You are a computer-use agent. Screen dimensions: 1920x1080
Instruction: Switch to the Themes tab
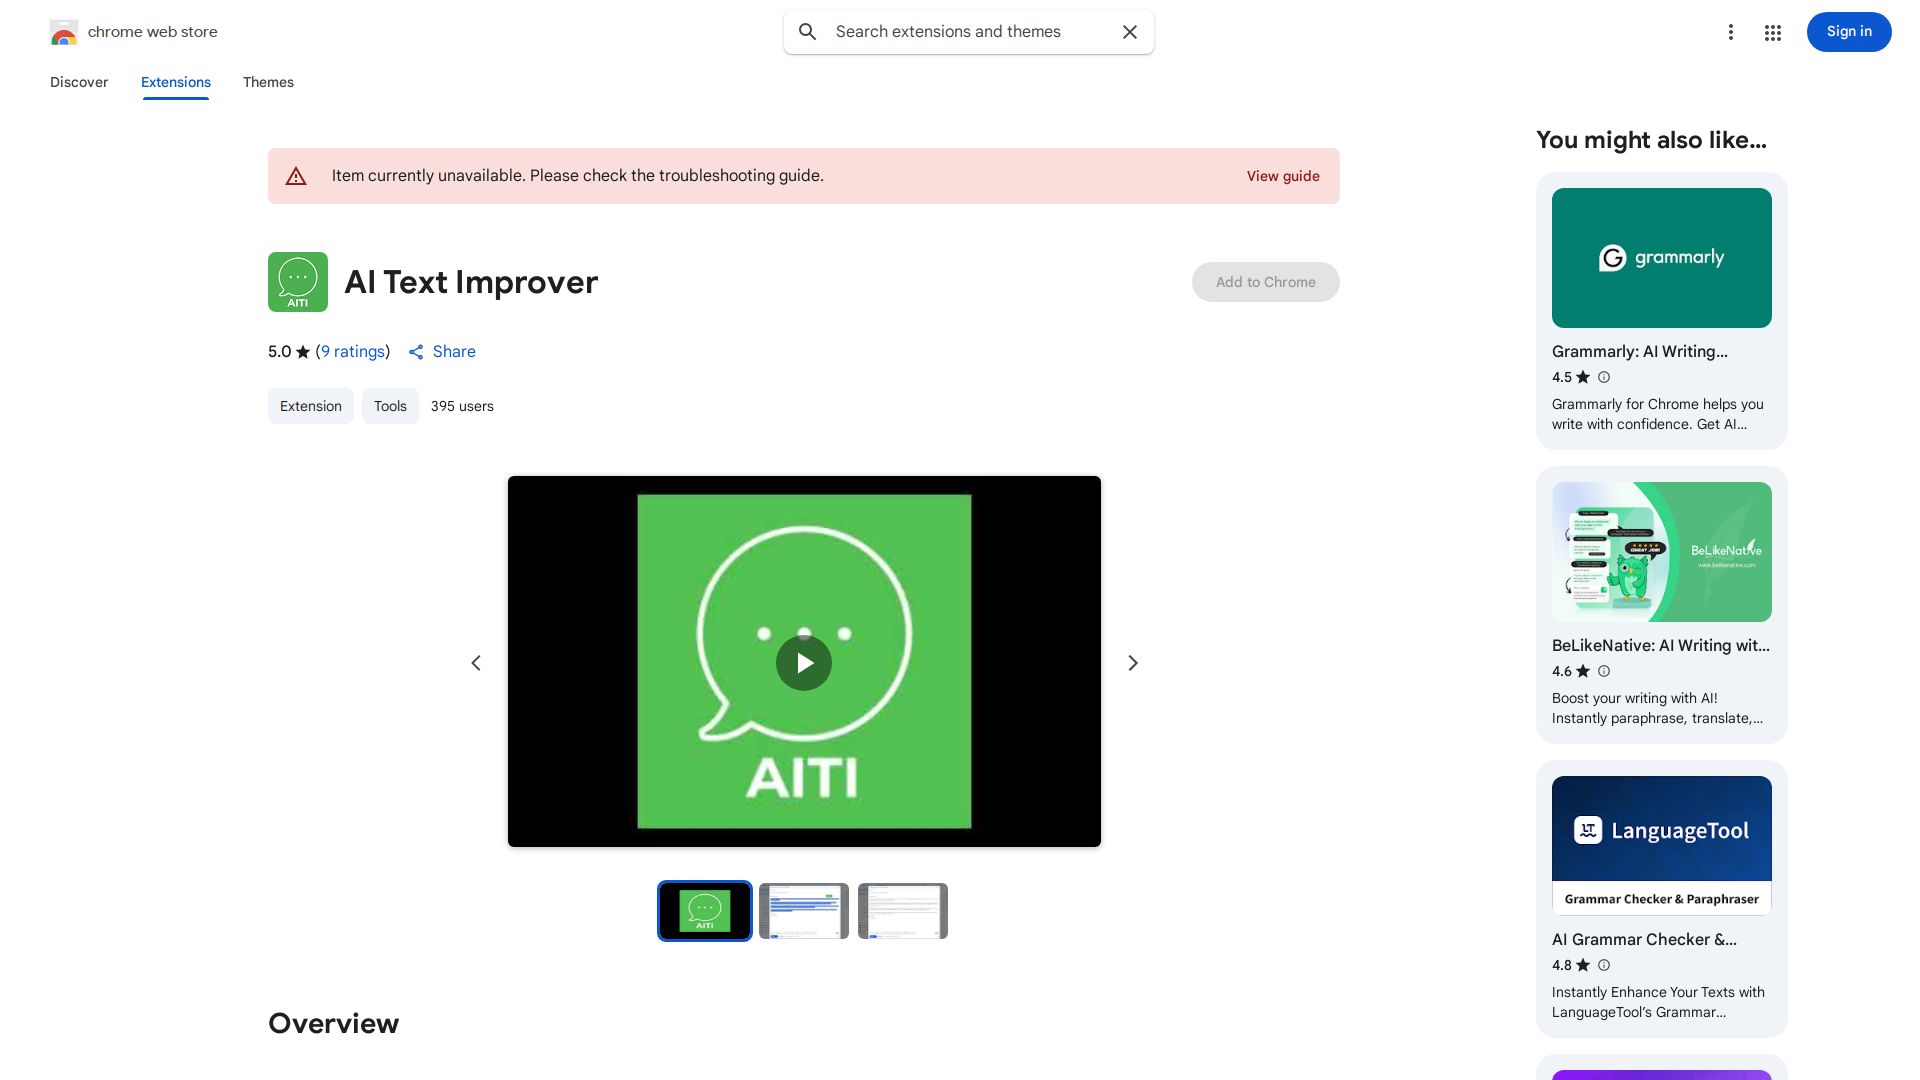(x=268, y=82)
